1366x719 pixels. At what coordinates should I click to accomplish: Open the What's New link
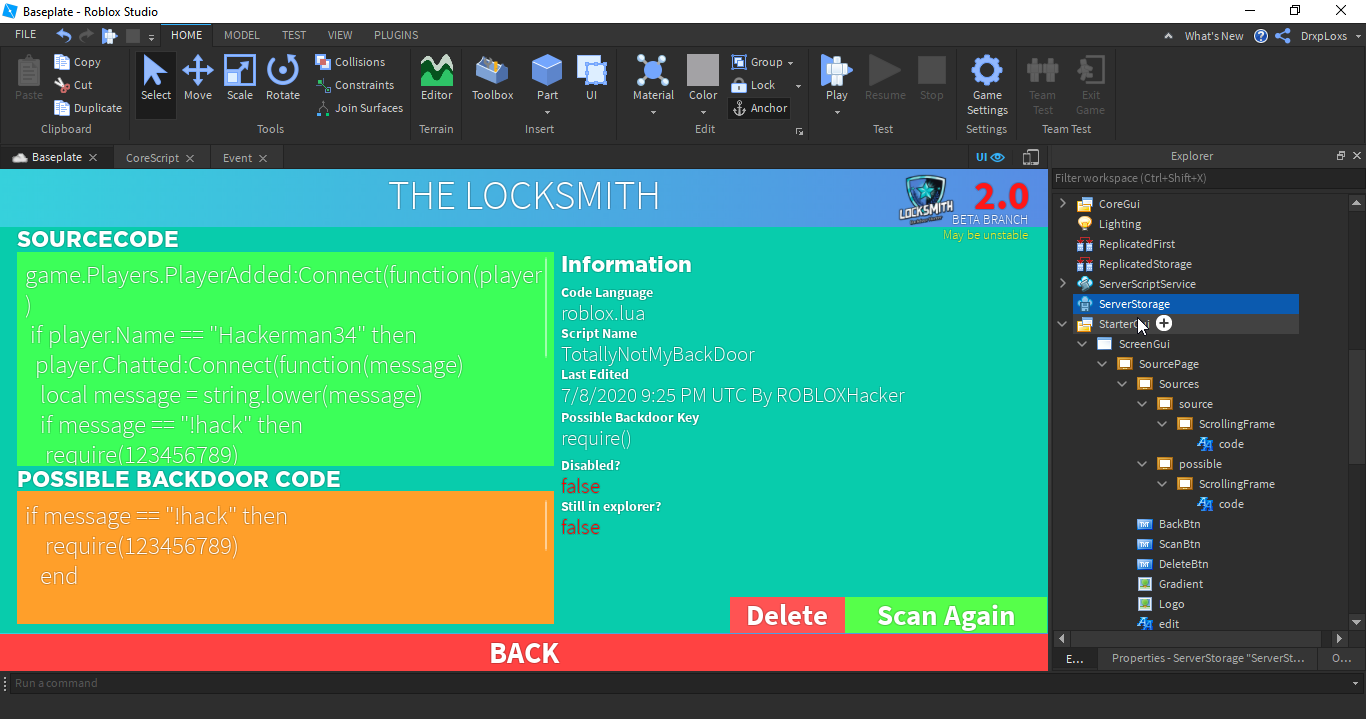1214,36
